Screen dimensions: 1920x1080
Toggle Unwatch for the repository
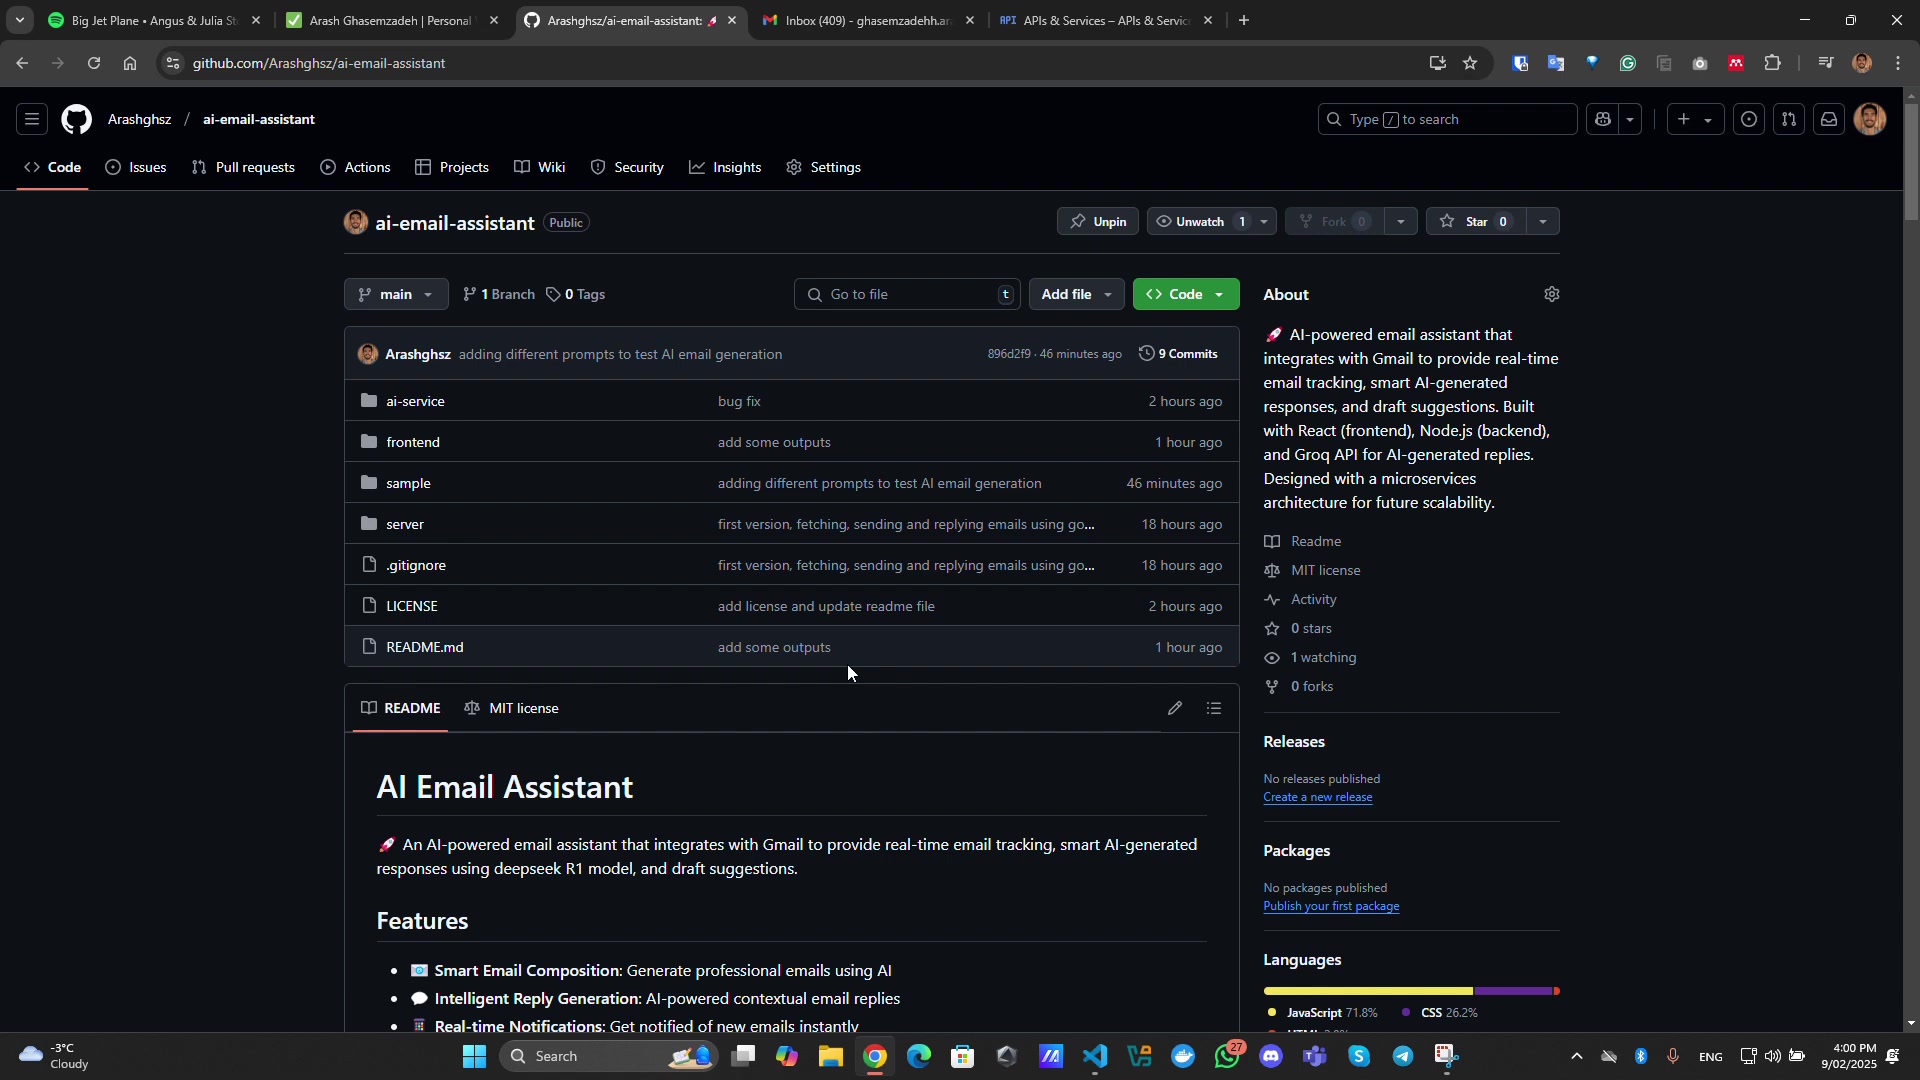pyautogui.click(x=1199, y=221)
